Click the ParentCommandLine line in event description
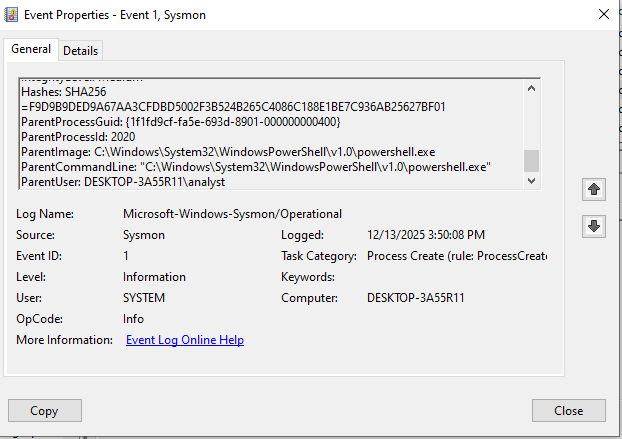Image resolution: width=622 pixels, height=439 pixels. click(x=255, y=165)
